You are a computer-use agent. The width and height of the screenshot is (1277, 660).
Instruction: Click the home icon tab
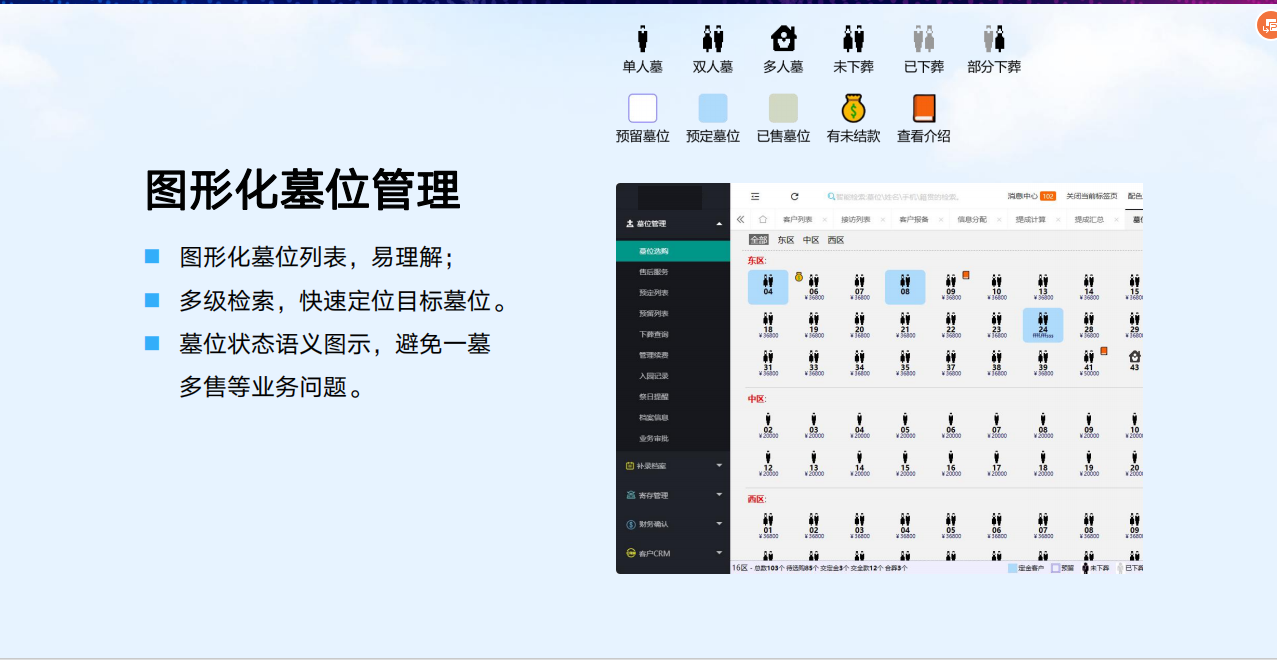point(763,220)
